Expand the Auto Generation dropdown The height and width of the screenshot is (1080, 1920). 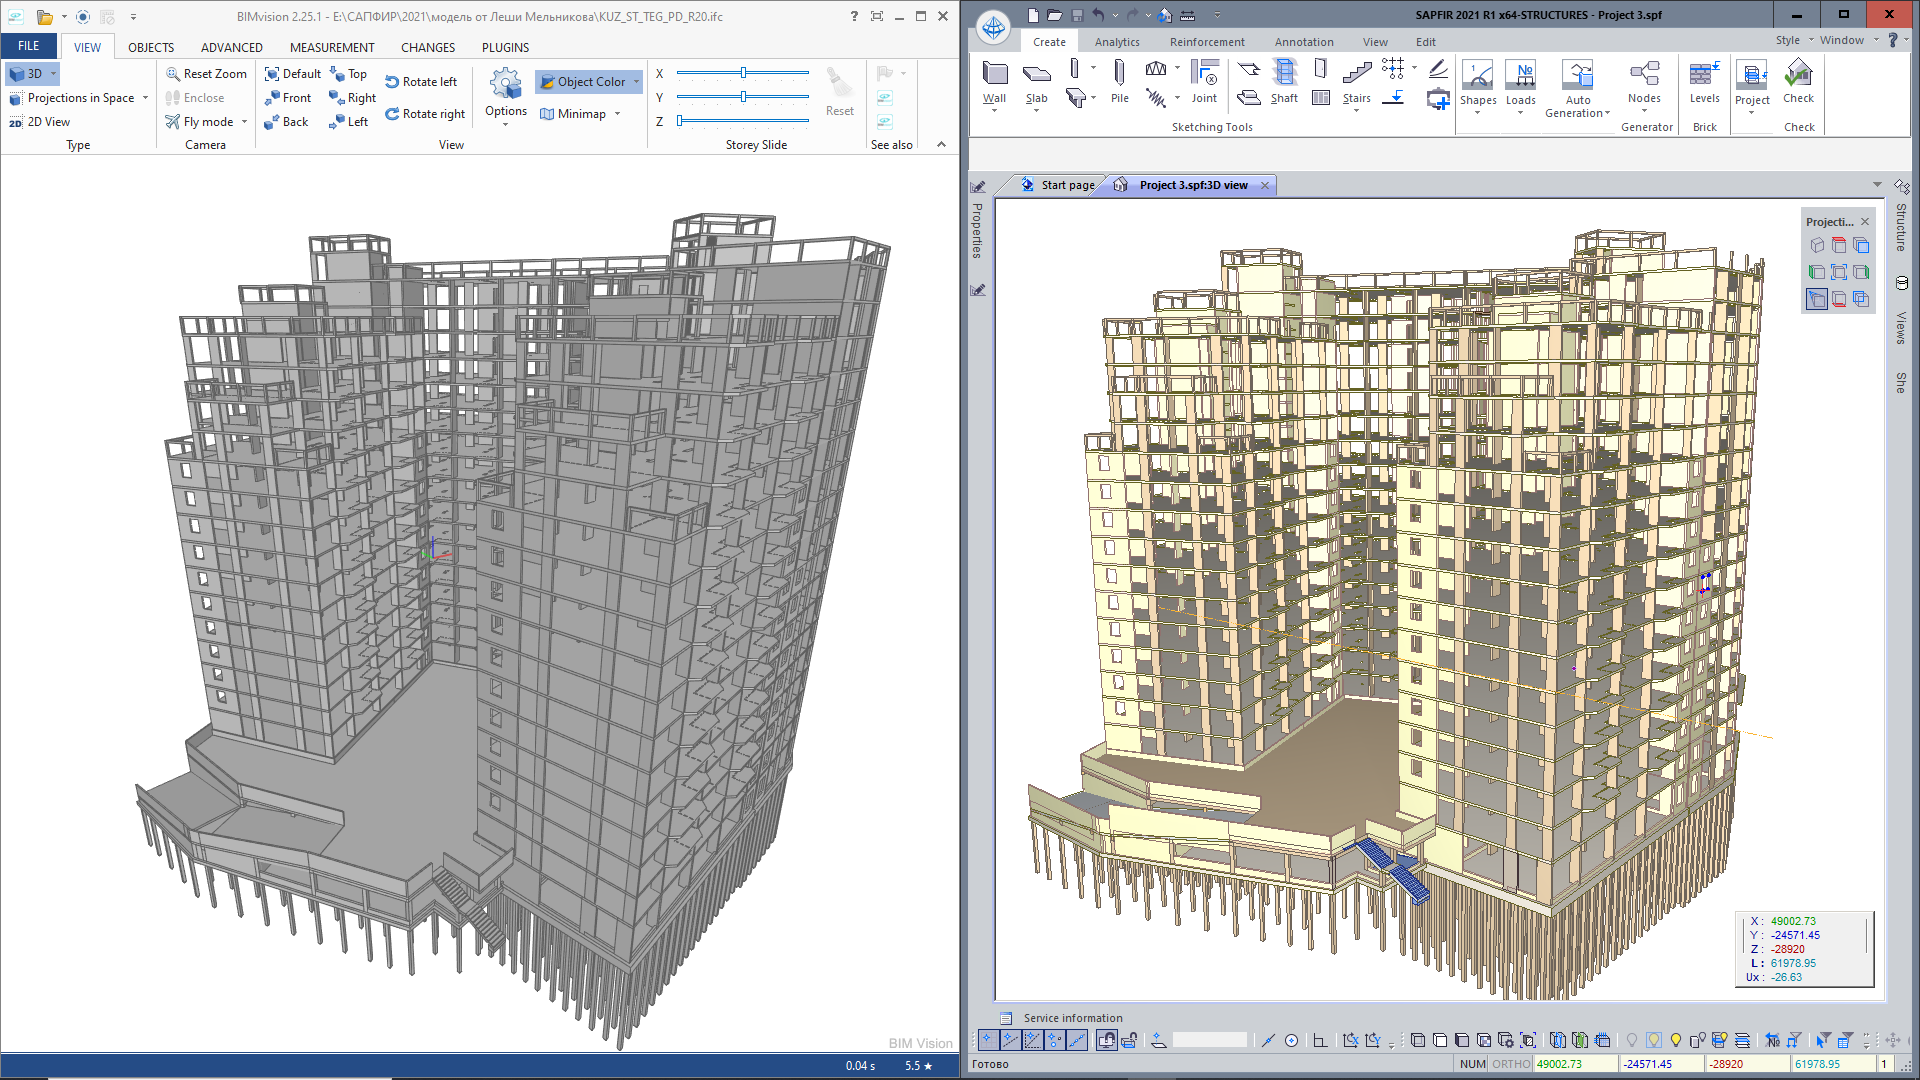[1607, 113]
